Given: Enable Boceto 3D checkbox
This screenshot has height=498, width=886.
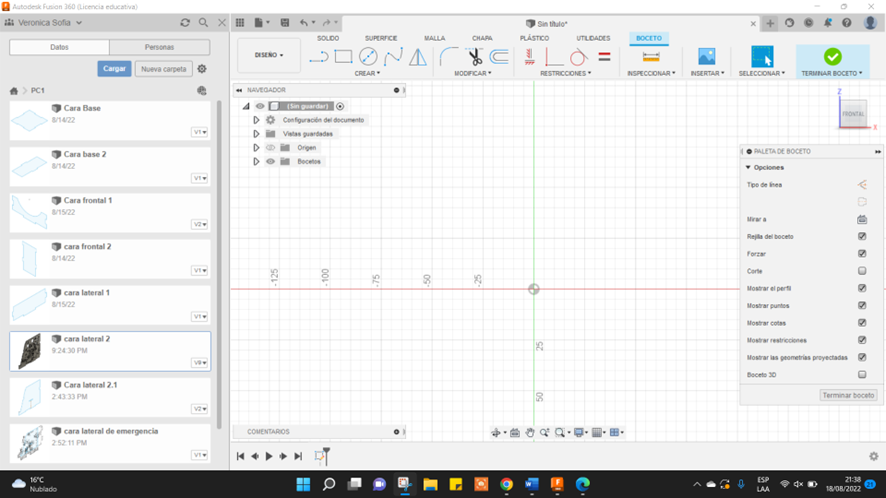Looking at the screenshot, I should [862, 374].
